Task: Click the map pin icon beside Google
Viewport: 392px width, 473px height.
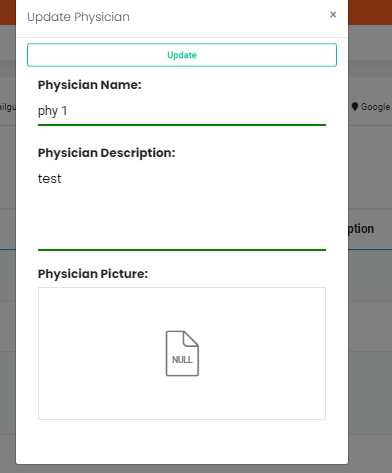Action: 355,107
